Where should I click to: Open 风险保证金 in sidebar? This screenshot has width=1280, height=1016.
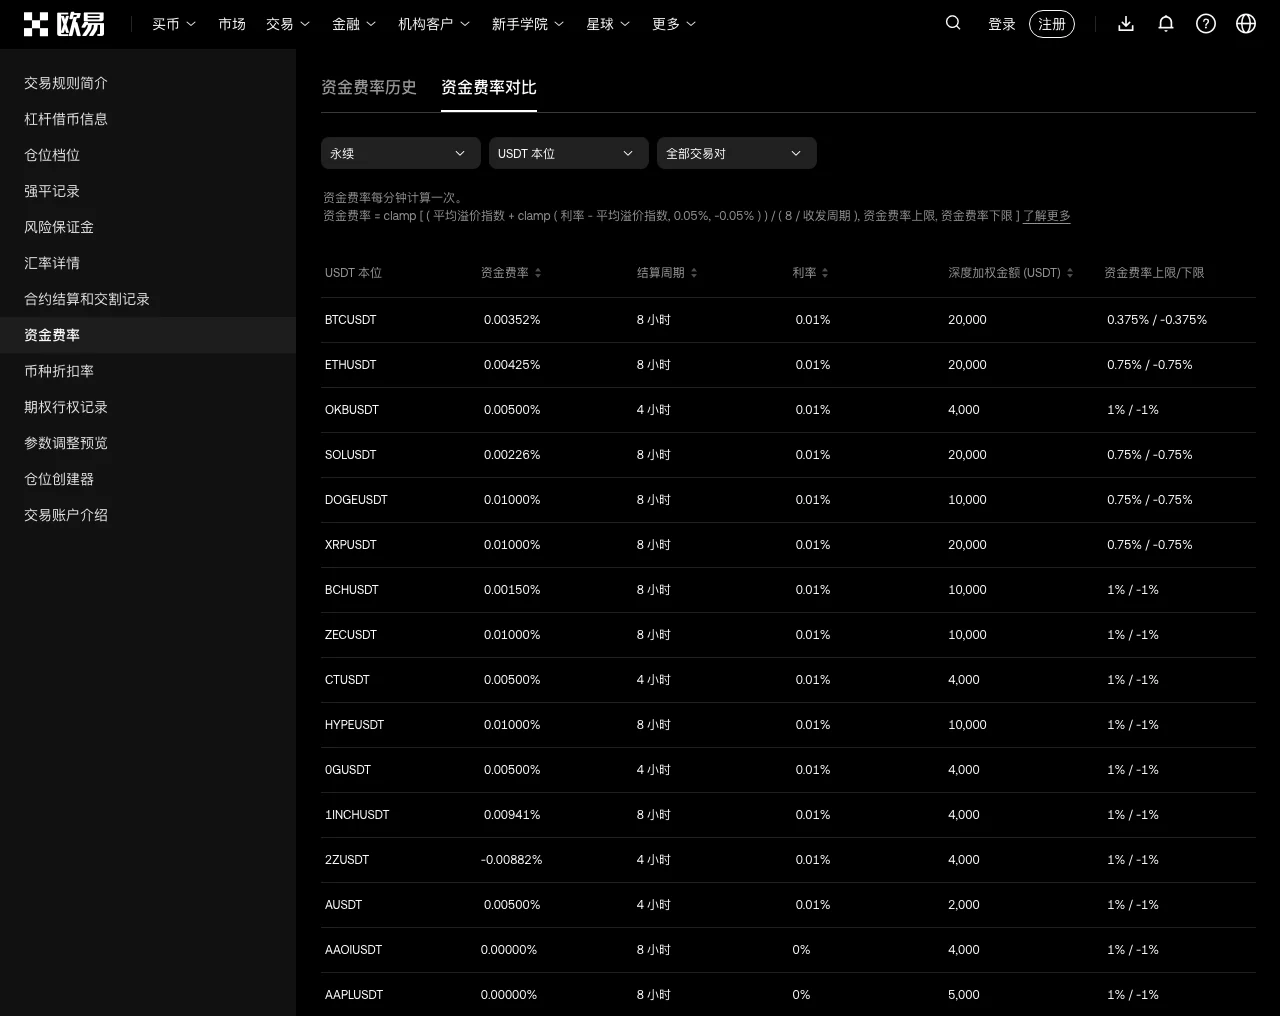point(148,227)
